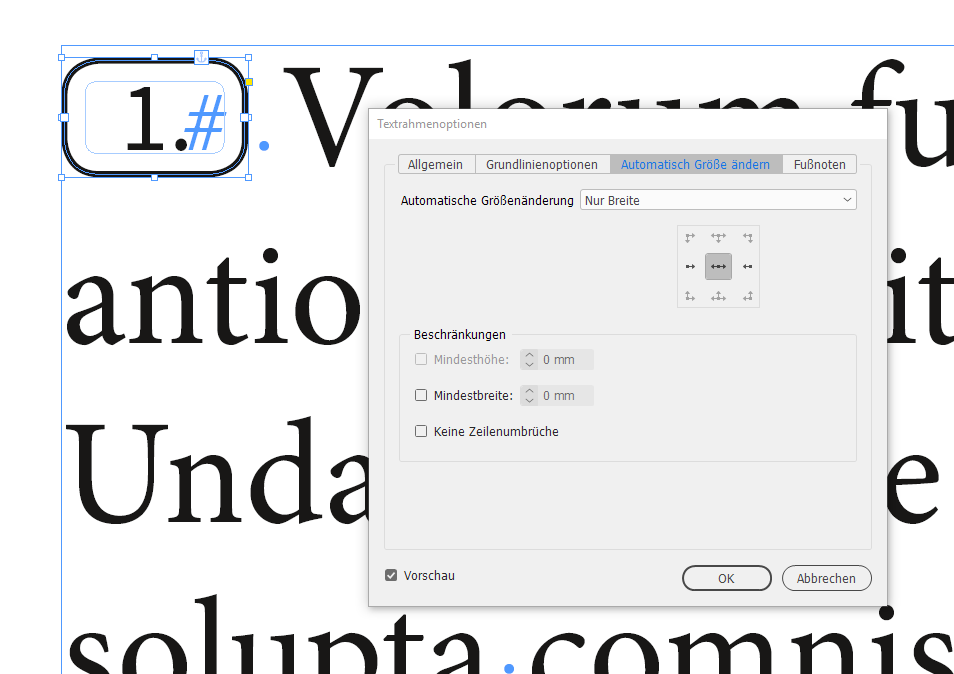Image resolution: width=954 pixels, height=674 pixels.
Task: Cancel dialog with Abbrechen button
Action: (x=827, y=578)
